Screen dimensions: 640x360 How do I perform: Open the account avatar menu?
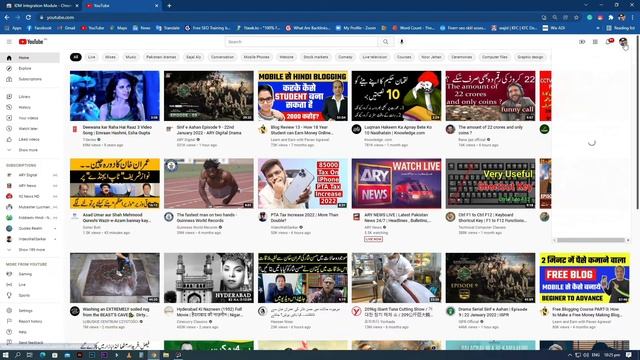[623, 42]
